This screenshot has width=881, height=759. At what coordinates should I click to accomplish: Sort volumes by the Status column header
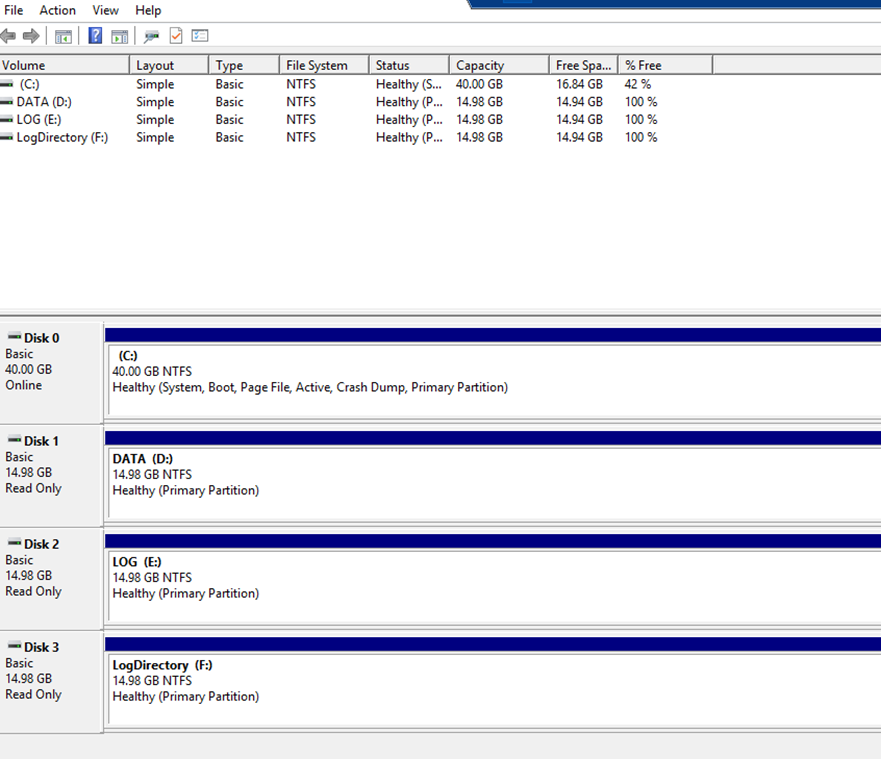tap(392, 65)
